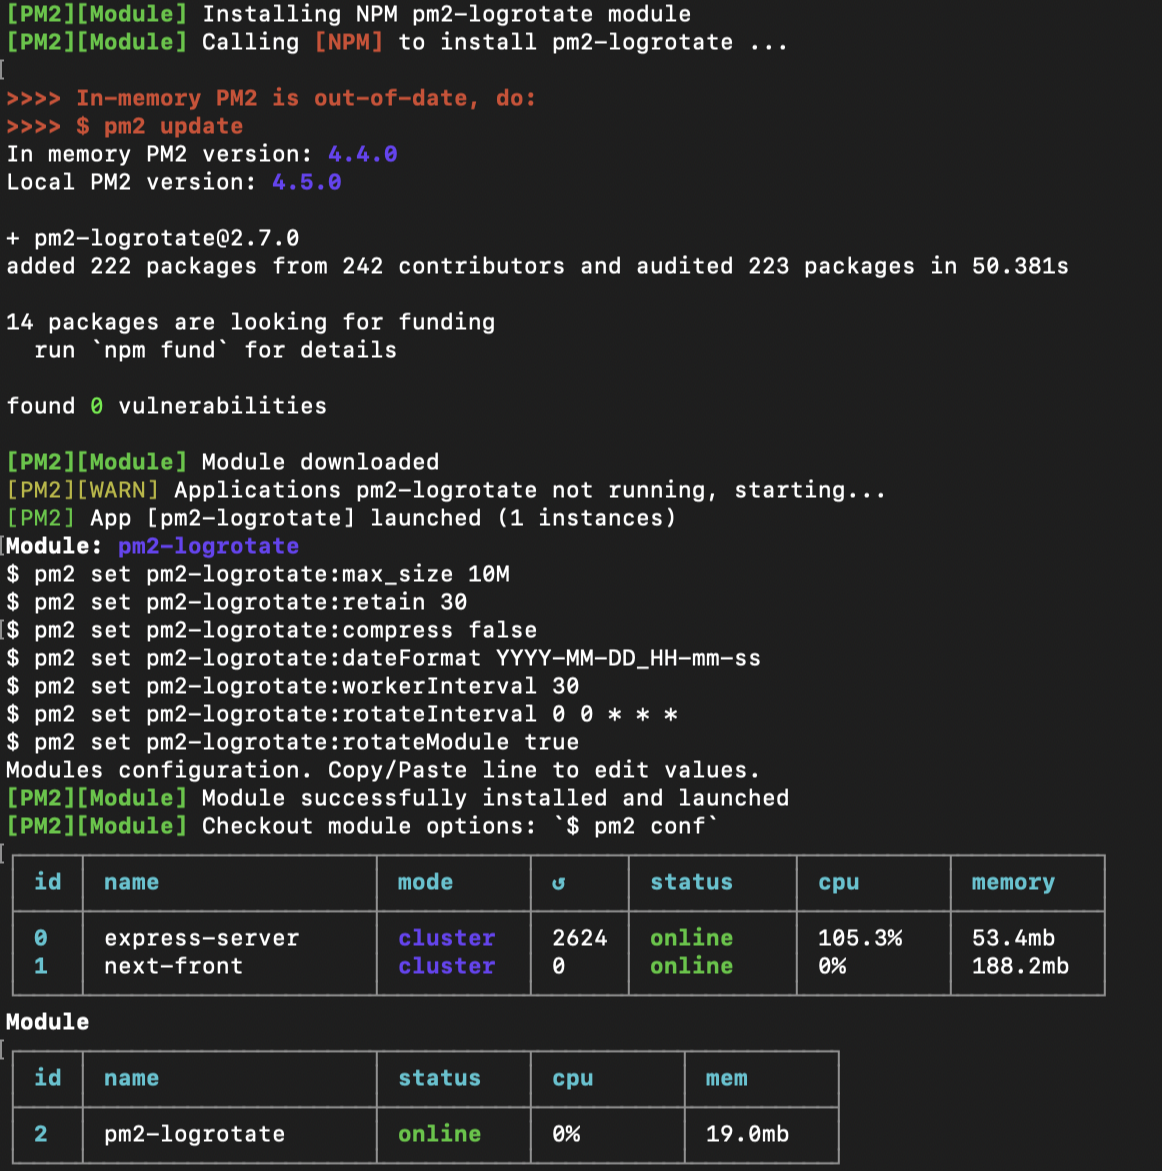Screen dimensions: 1162x1171
Task: Click the 'mode' column header
Action: tap(425, 883)
